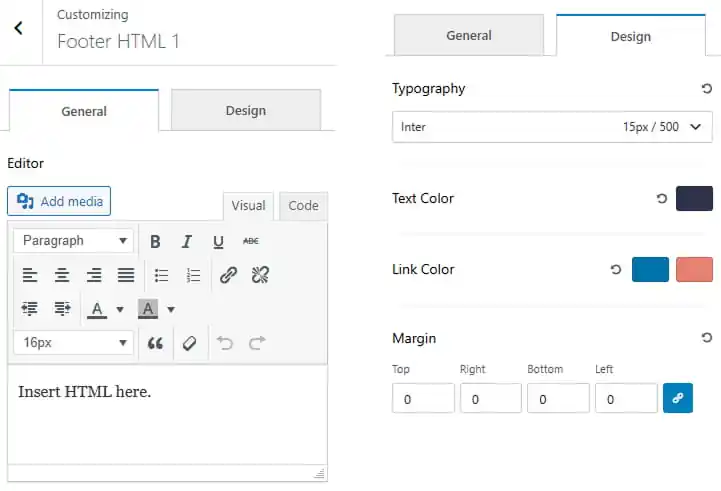
Task: Align text center in editor toolbar
Action: [x=62, y=275]
